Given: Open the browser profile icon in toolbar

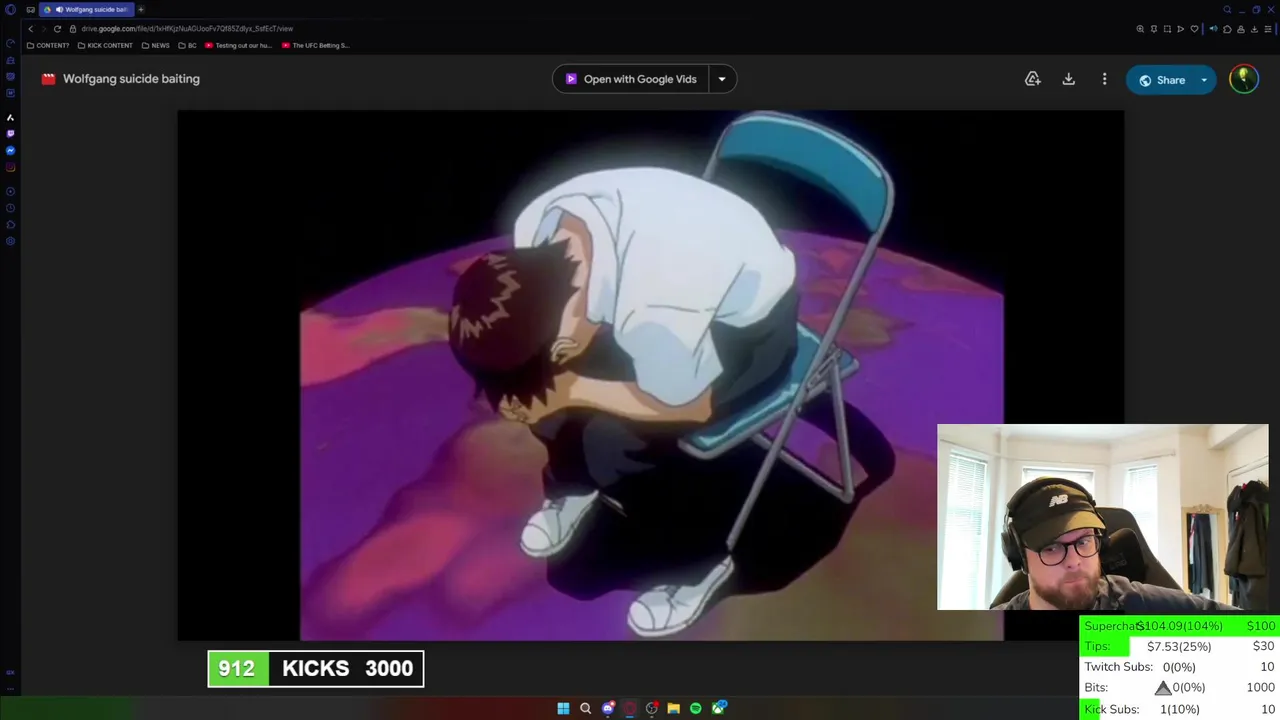Looking at the screenshot, I should click(1241, 29).
